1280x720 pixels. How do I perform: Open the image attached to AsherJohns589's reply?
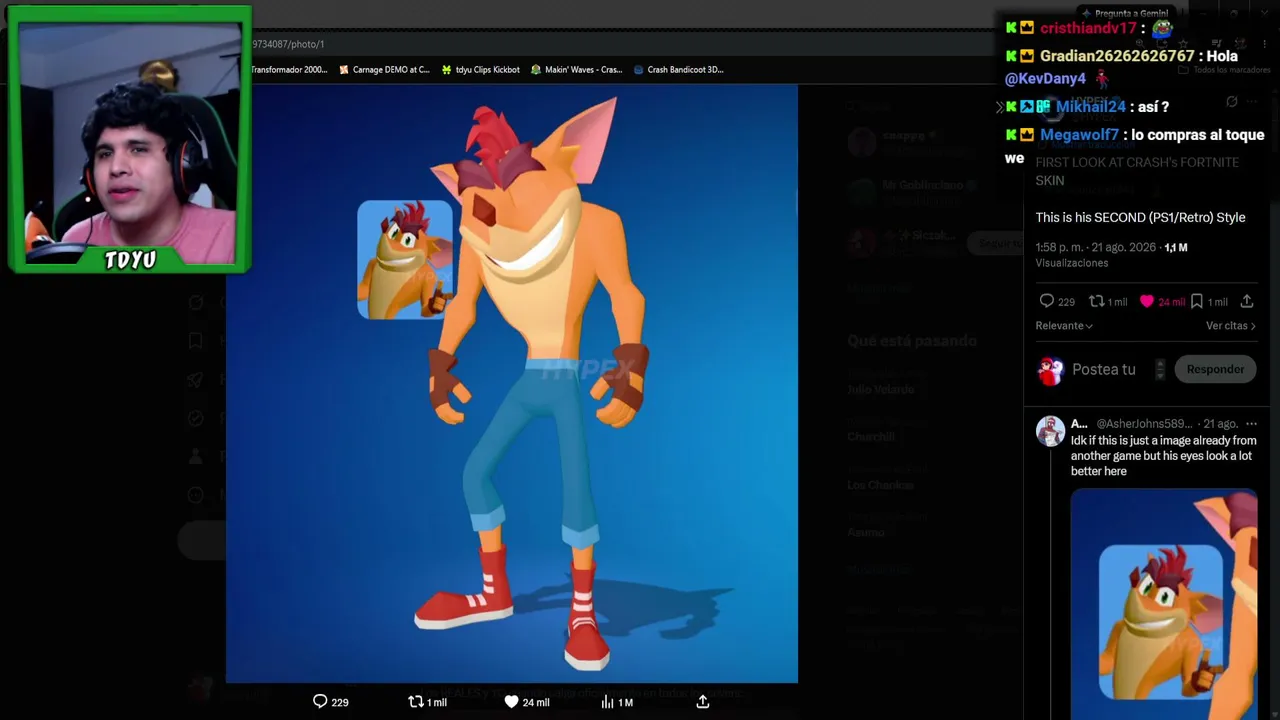tap(1164, 604)
